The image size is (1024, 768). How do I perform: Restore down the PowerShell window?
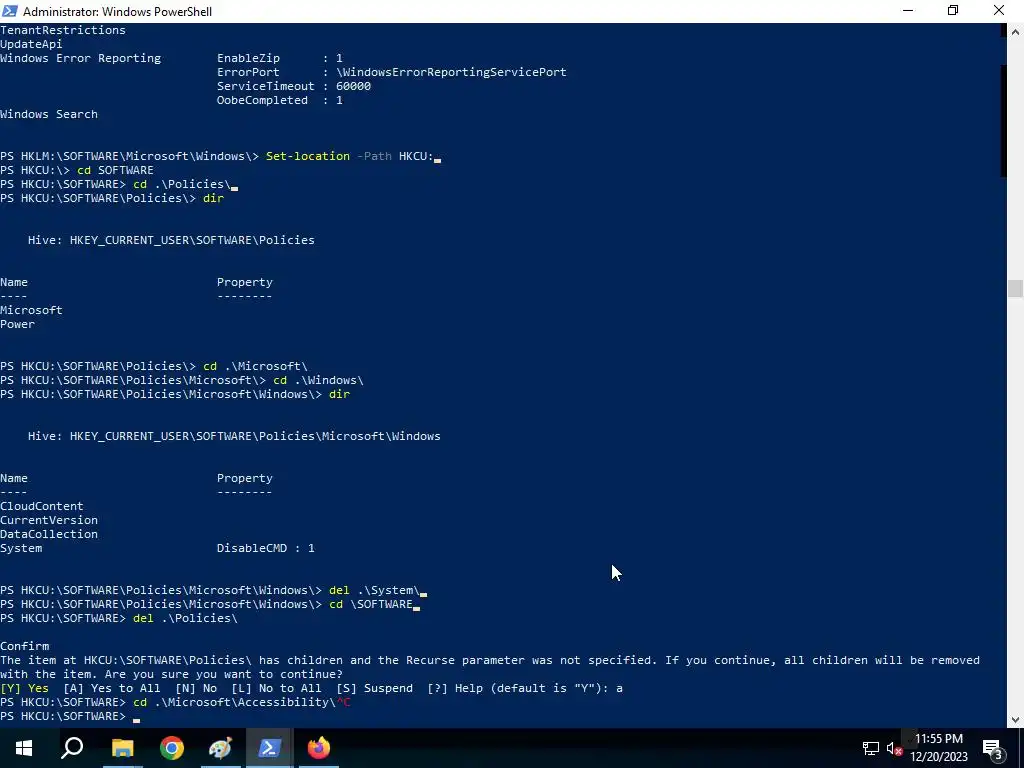tap(953, 11)
